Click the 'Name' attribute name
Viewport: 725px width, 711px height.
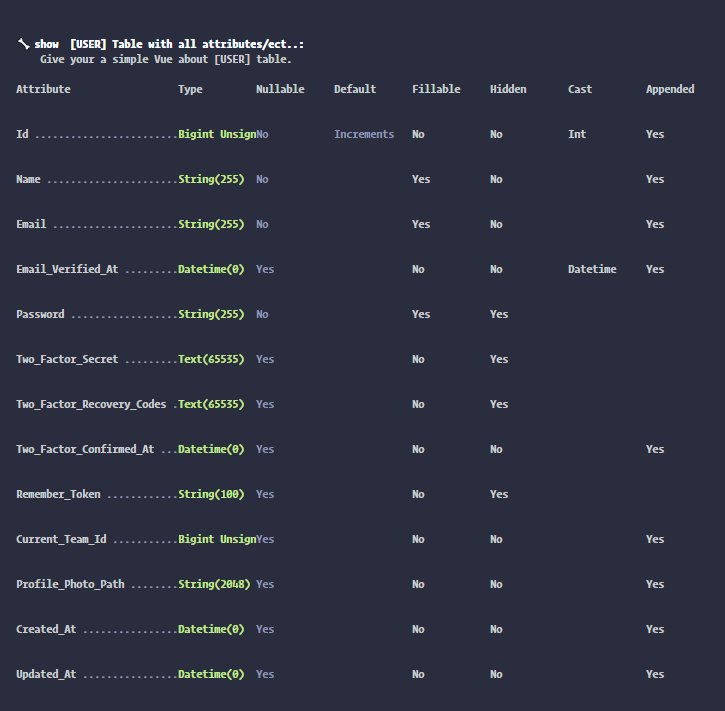28,179
